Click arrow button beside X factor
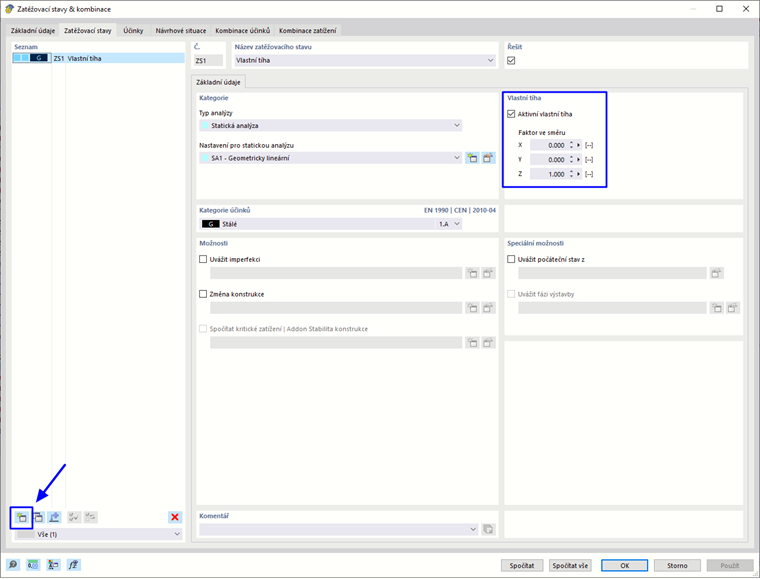The image size is (760, 579). (x=579, y=145)
